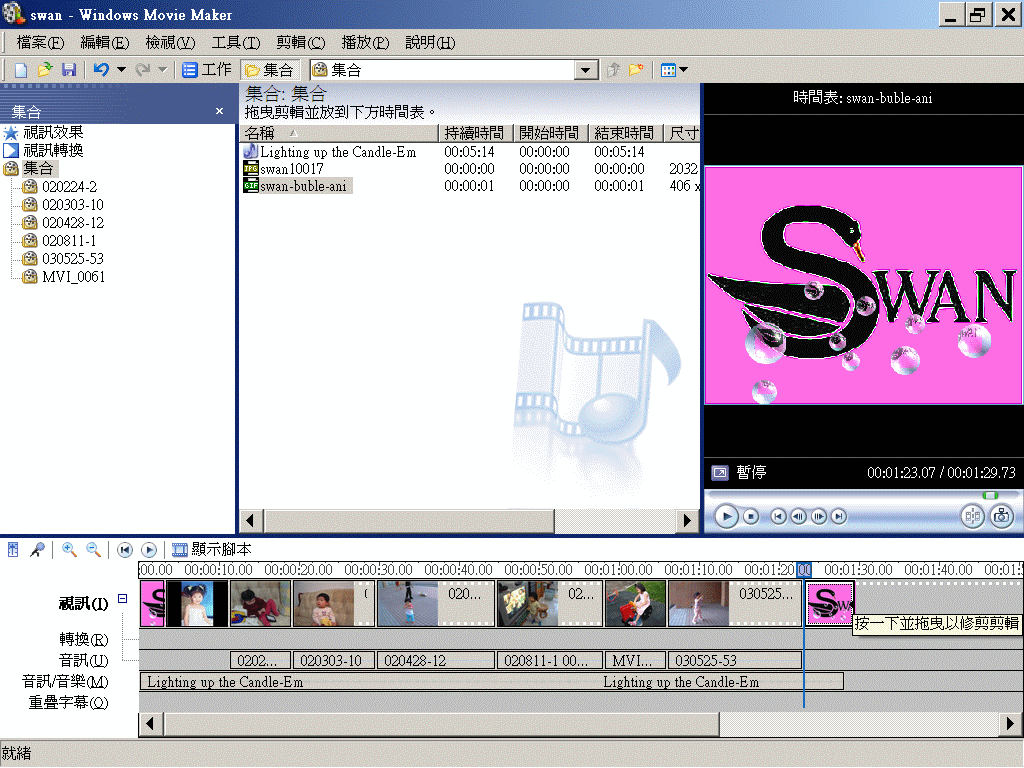This screenshot has width=1024, height=768.
Task: Open the collections combo box dropdown arrow
Action: (586, 70)
